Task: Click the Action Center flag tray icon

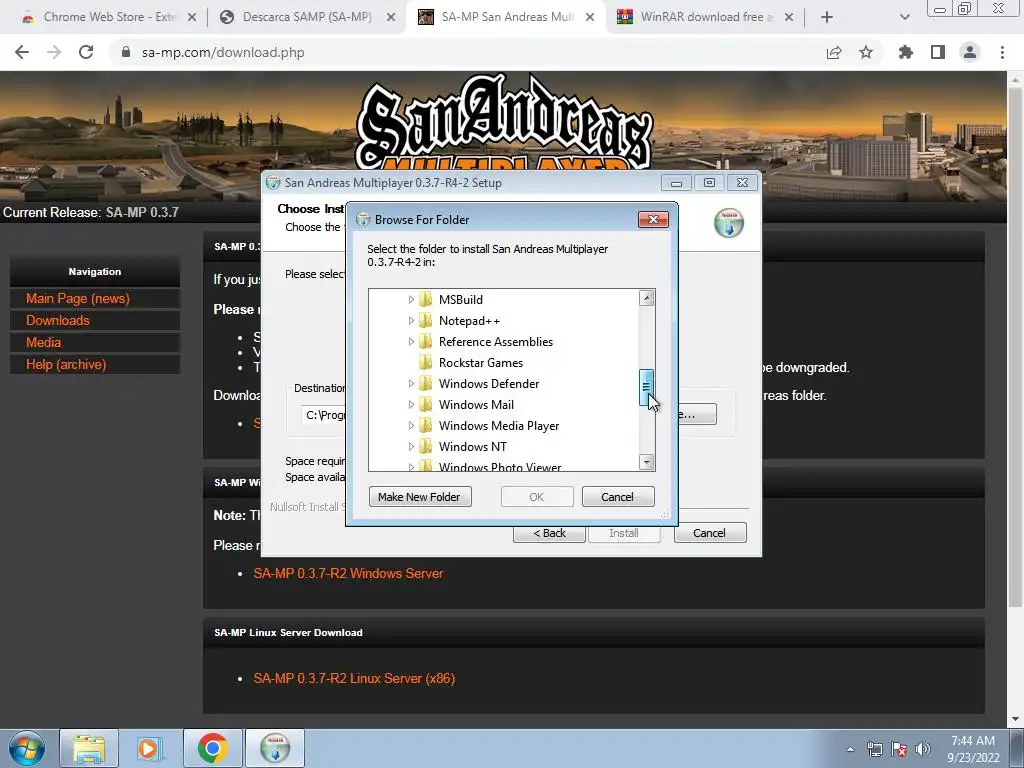Action: [899, 749]
